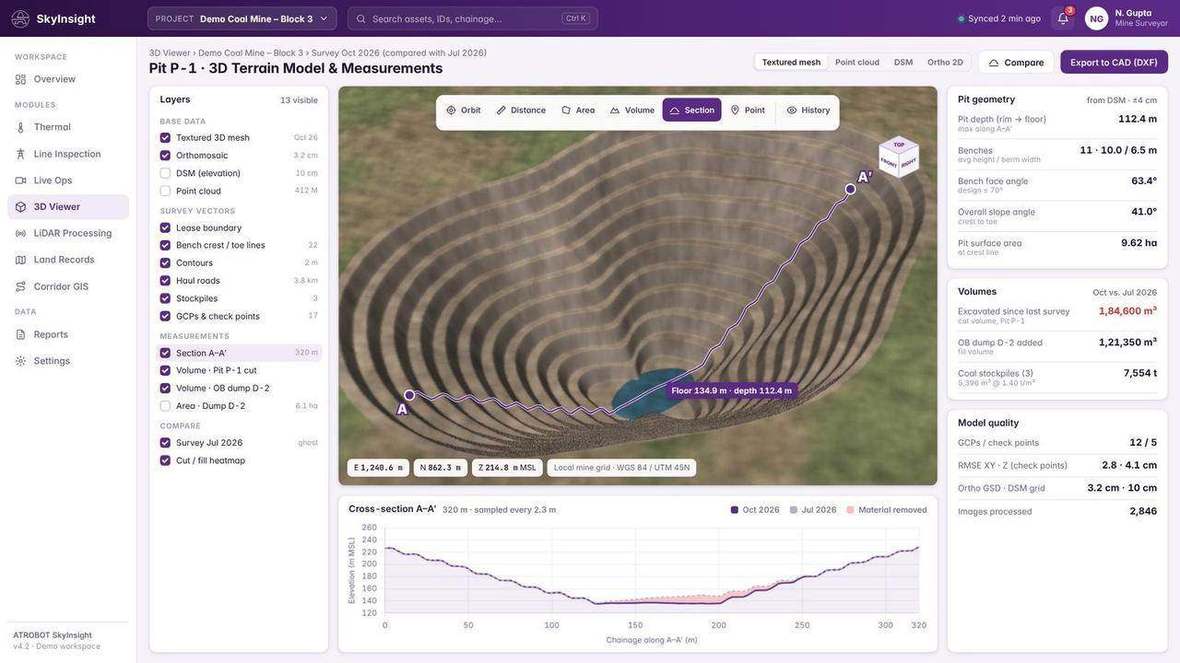Open the Corridor GIS module
This screenshot has height=663, width=1180.
point(68,286)
